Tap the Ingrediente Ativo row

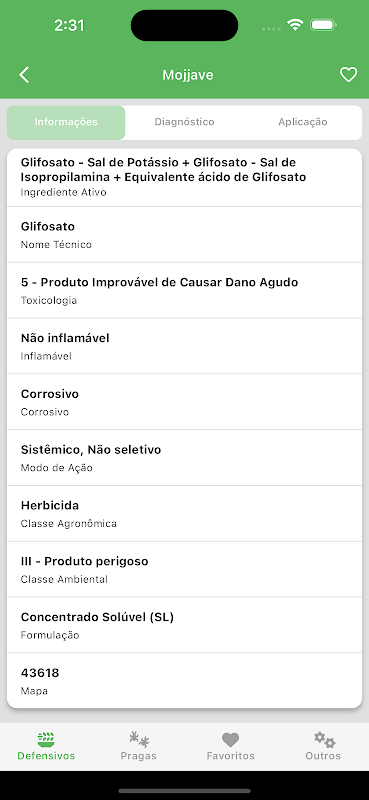[x=184, y=178]
